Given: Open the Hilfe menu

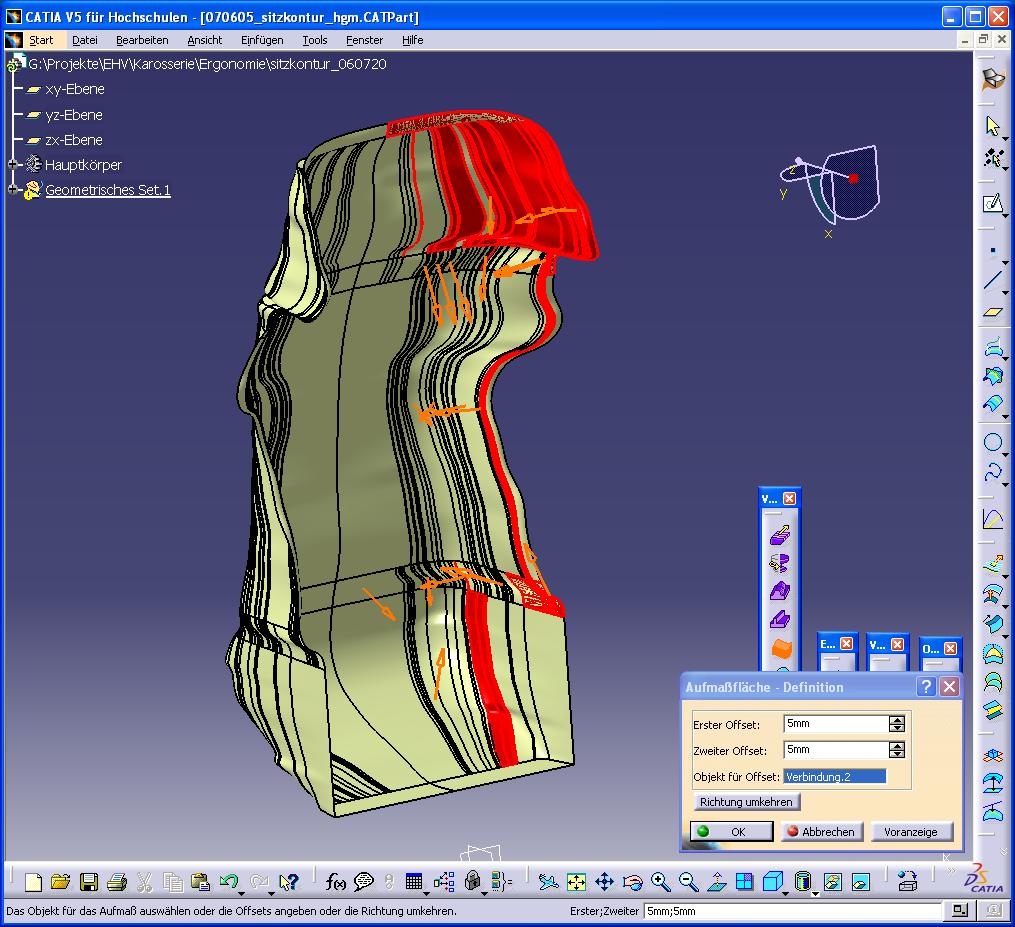Looking at the screenshot, I should point(412,40).
